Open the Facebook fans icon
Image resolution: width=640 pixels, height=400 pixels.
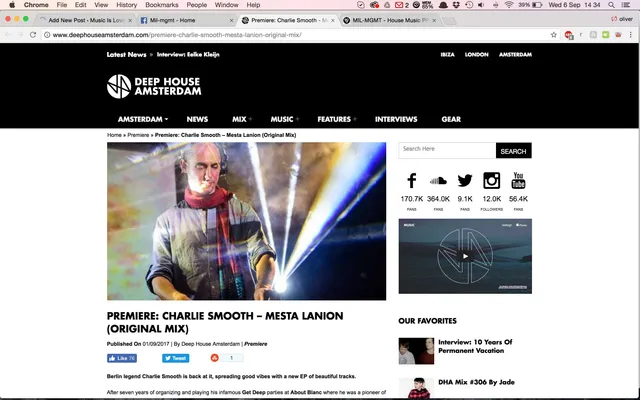(411, 180)
